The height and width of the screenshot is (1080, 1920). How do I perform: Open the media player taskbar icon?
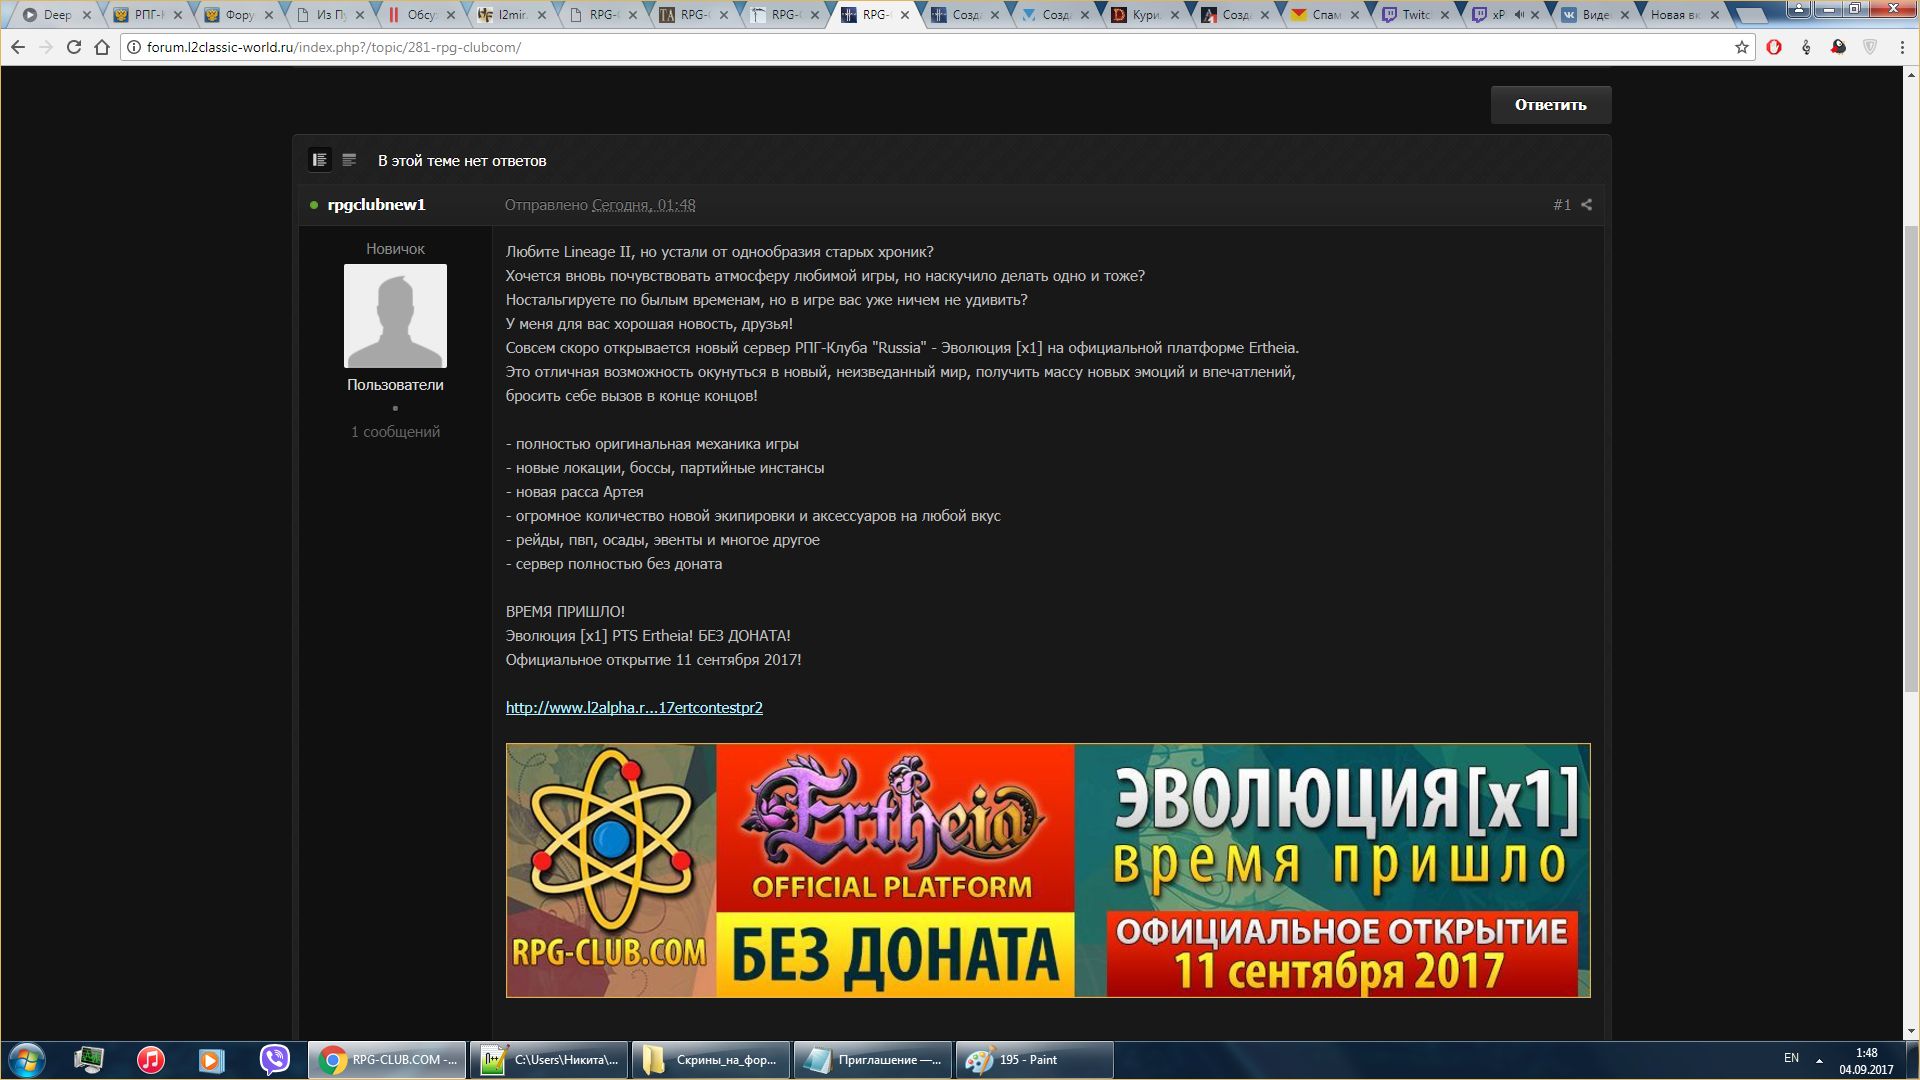tap(211, 1060)
